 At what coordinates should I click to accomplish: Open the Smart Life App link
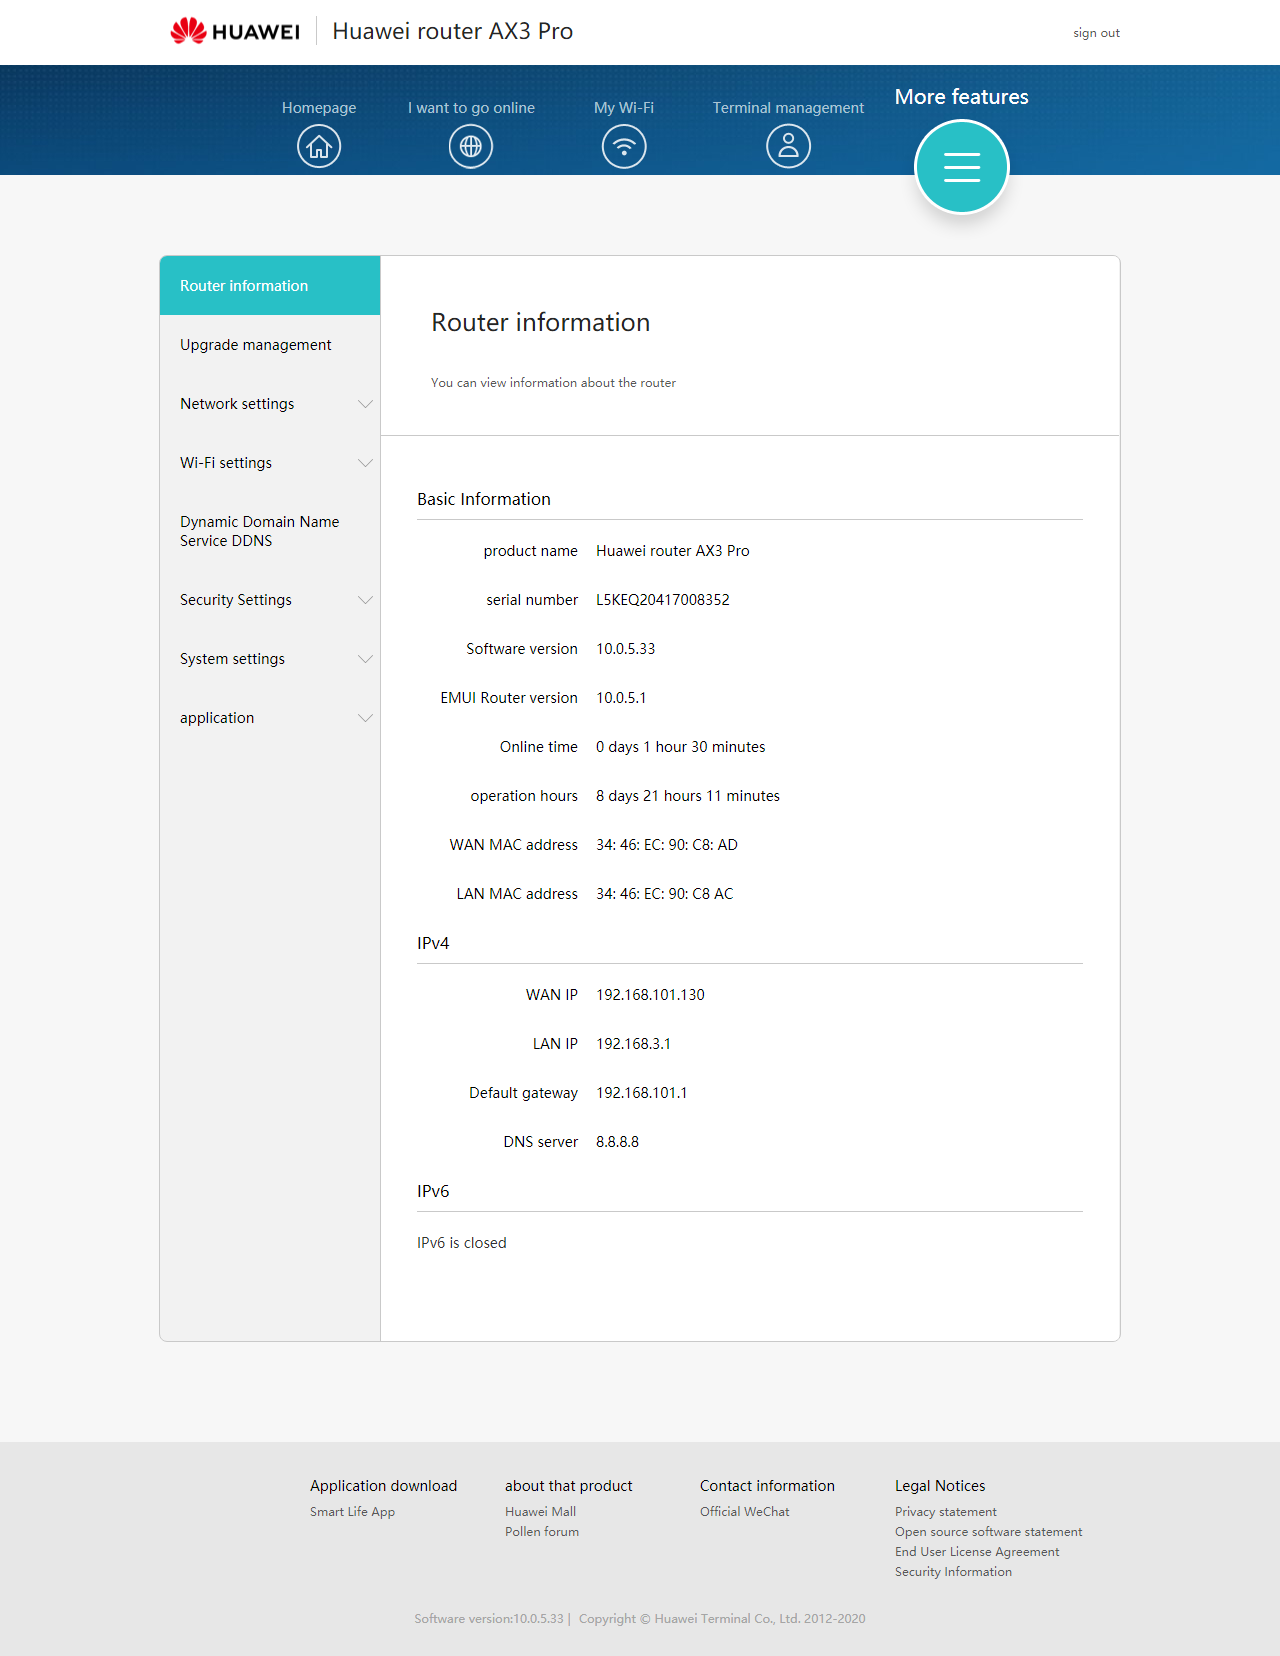[x=352, y=1512]
